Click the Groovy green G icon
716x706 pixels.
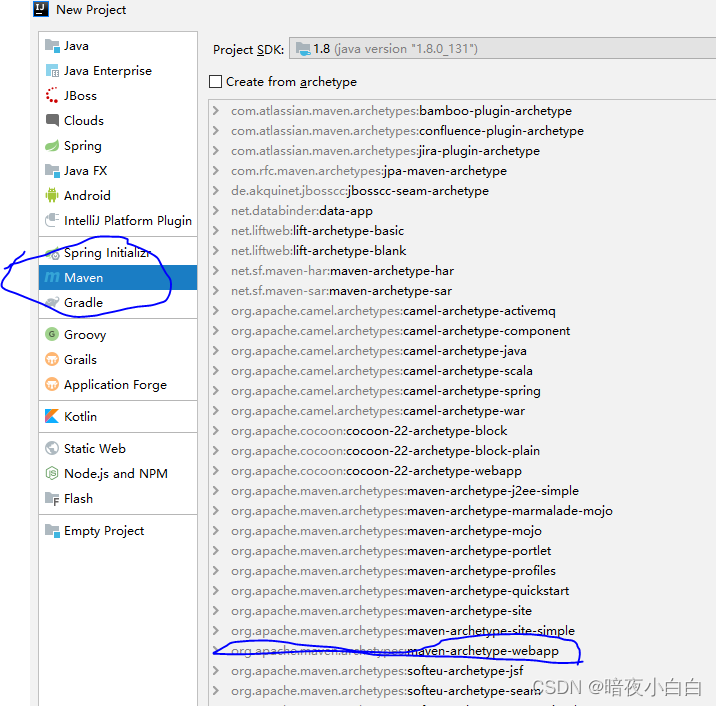(x=52, y=334)
